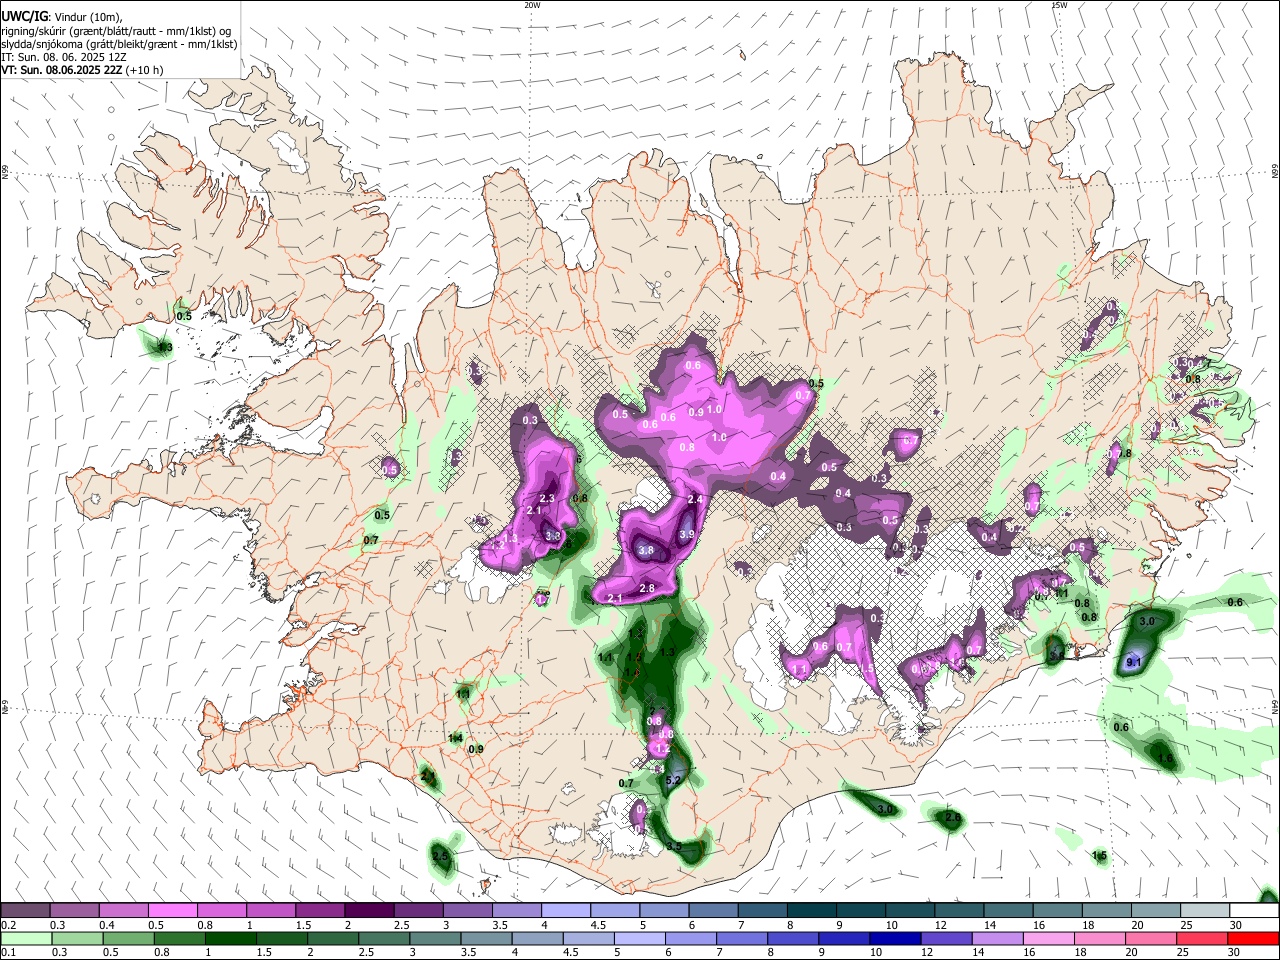Click the UWC/IG title text
1280x960 pixels.
24,15
